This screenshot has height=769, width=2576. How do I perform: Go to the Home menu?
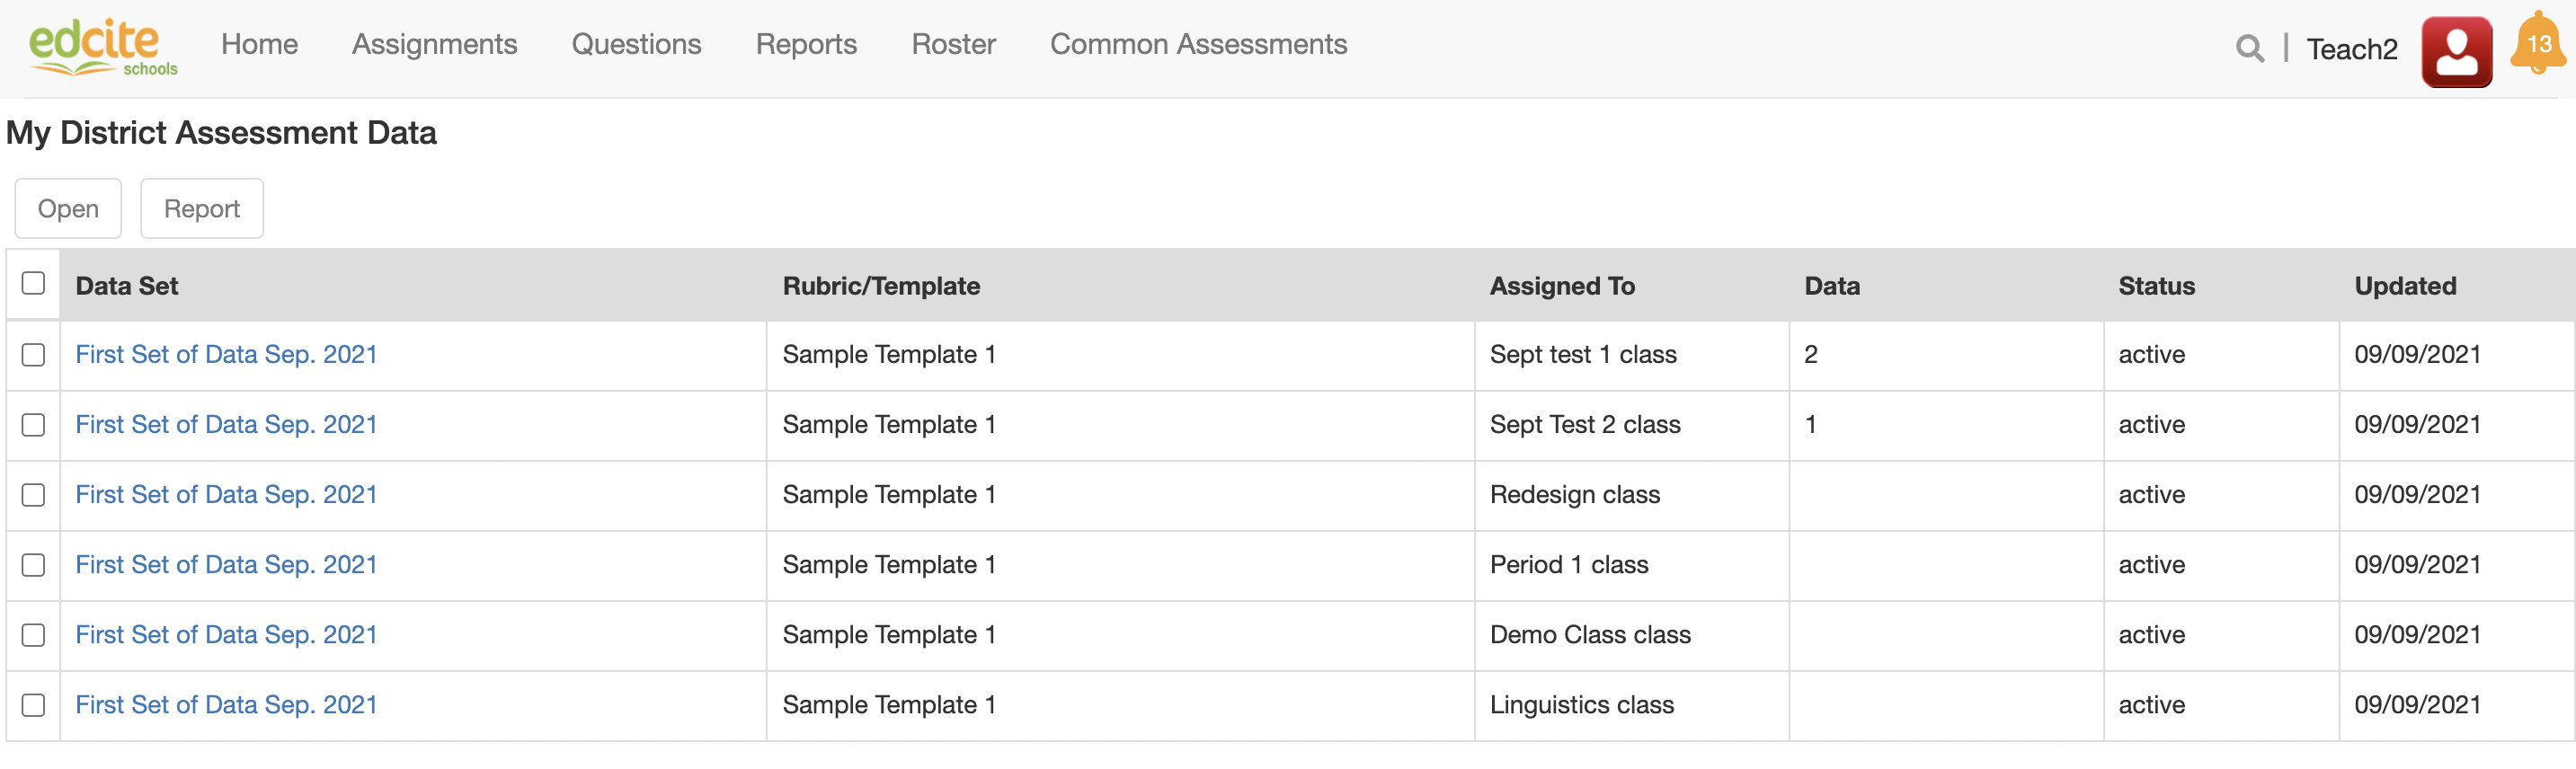[259, 45]
